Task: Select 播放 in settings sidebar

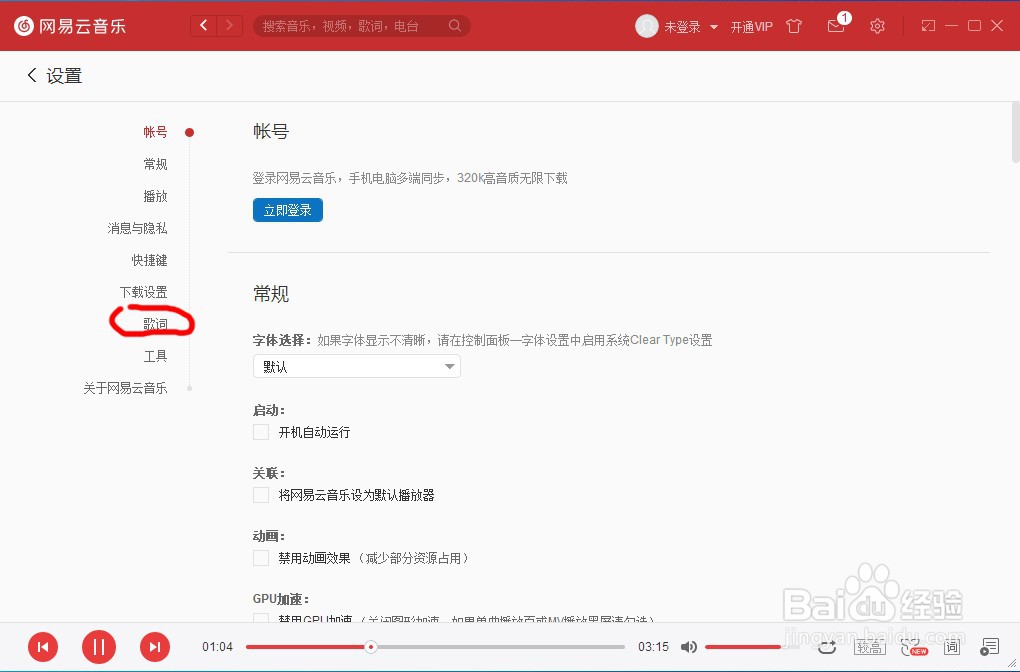Action: click(x=155, y=196)
